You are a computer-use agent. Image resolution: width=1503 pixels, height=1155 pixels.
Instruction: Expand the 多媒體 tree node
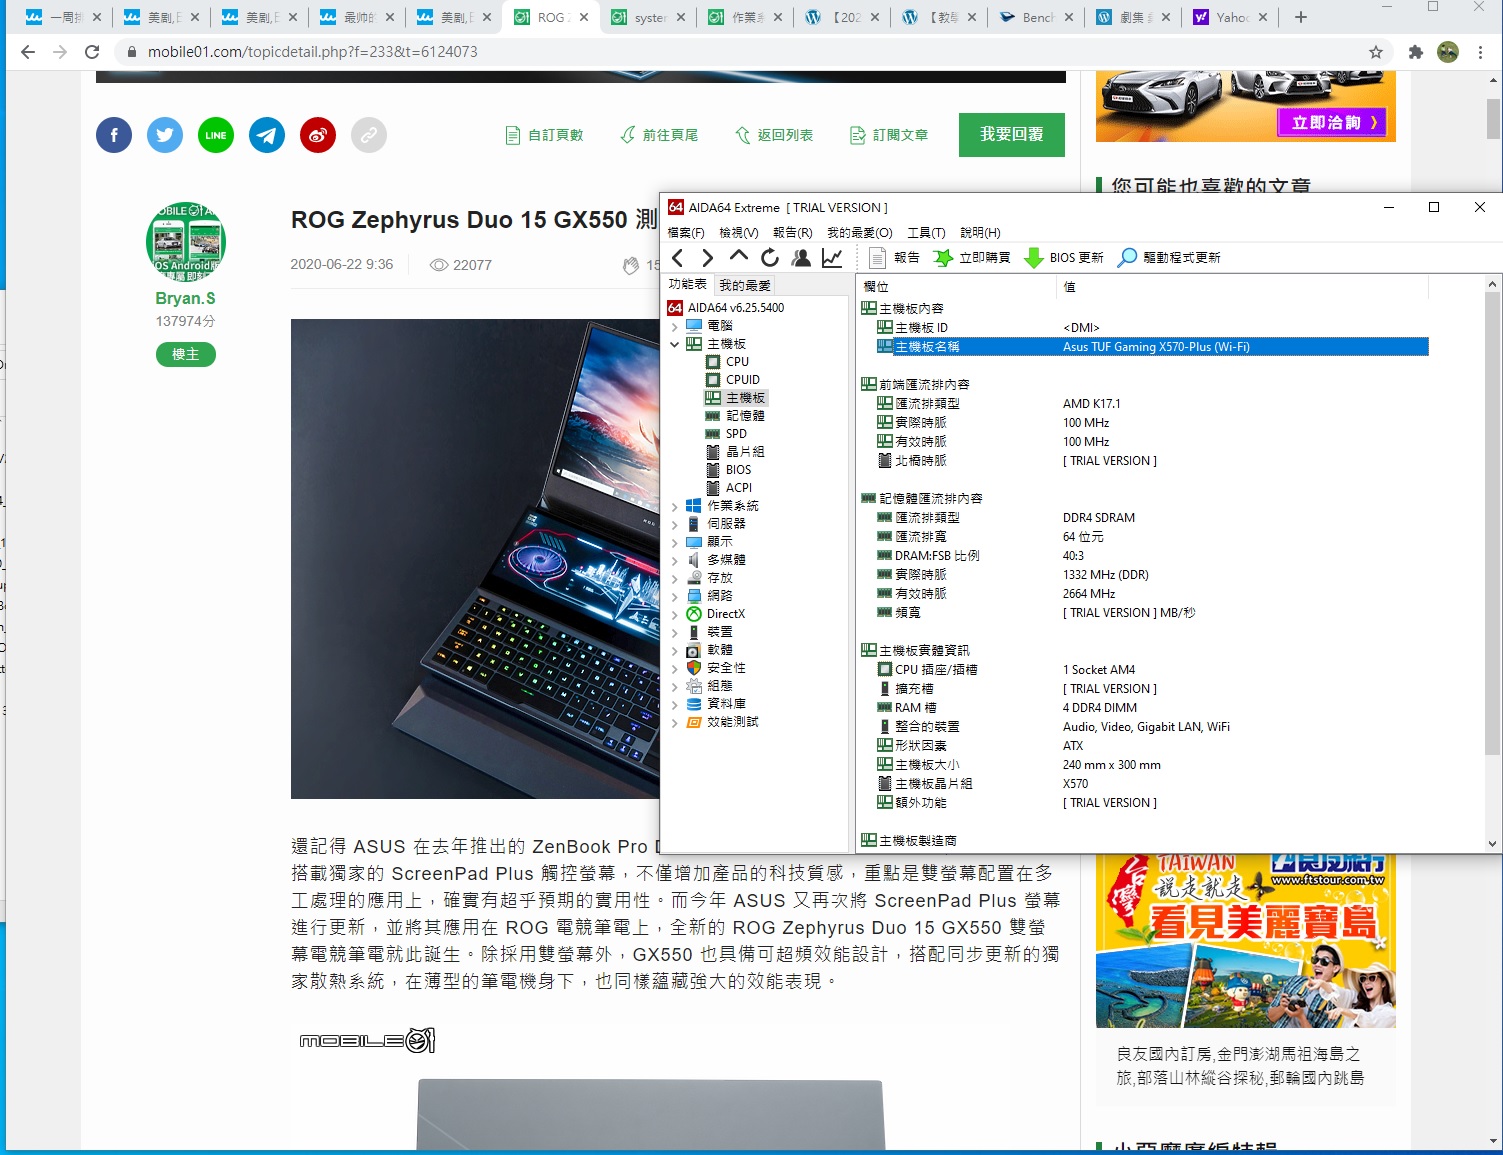674,560
